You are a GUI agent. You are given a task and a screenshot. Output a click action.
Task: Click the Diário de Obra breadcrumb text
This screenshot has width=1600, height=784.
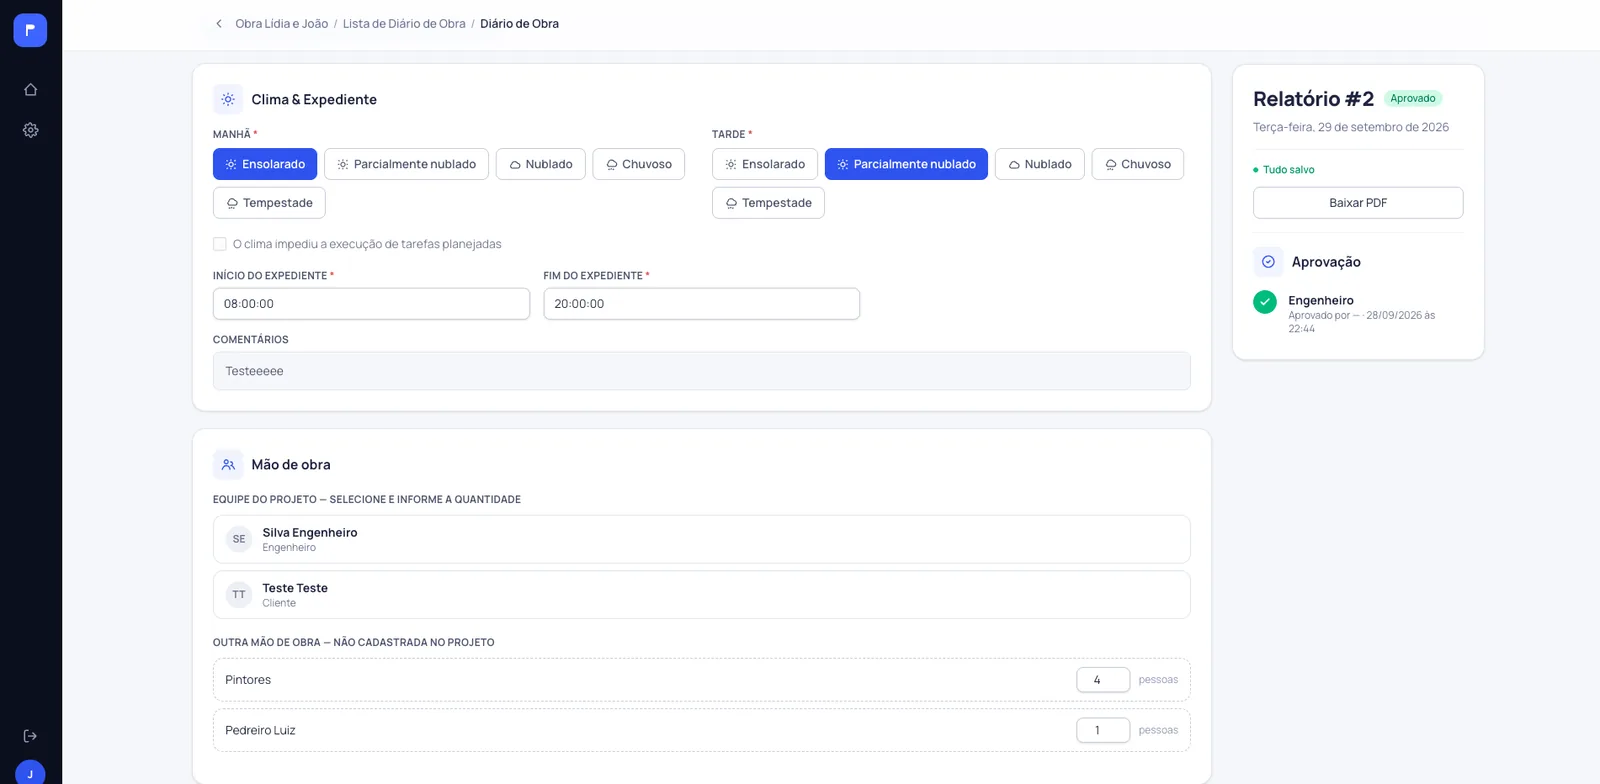[x=519, y=24]
